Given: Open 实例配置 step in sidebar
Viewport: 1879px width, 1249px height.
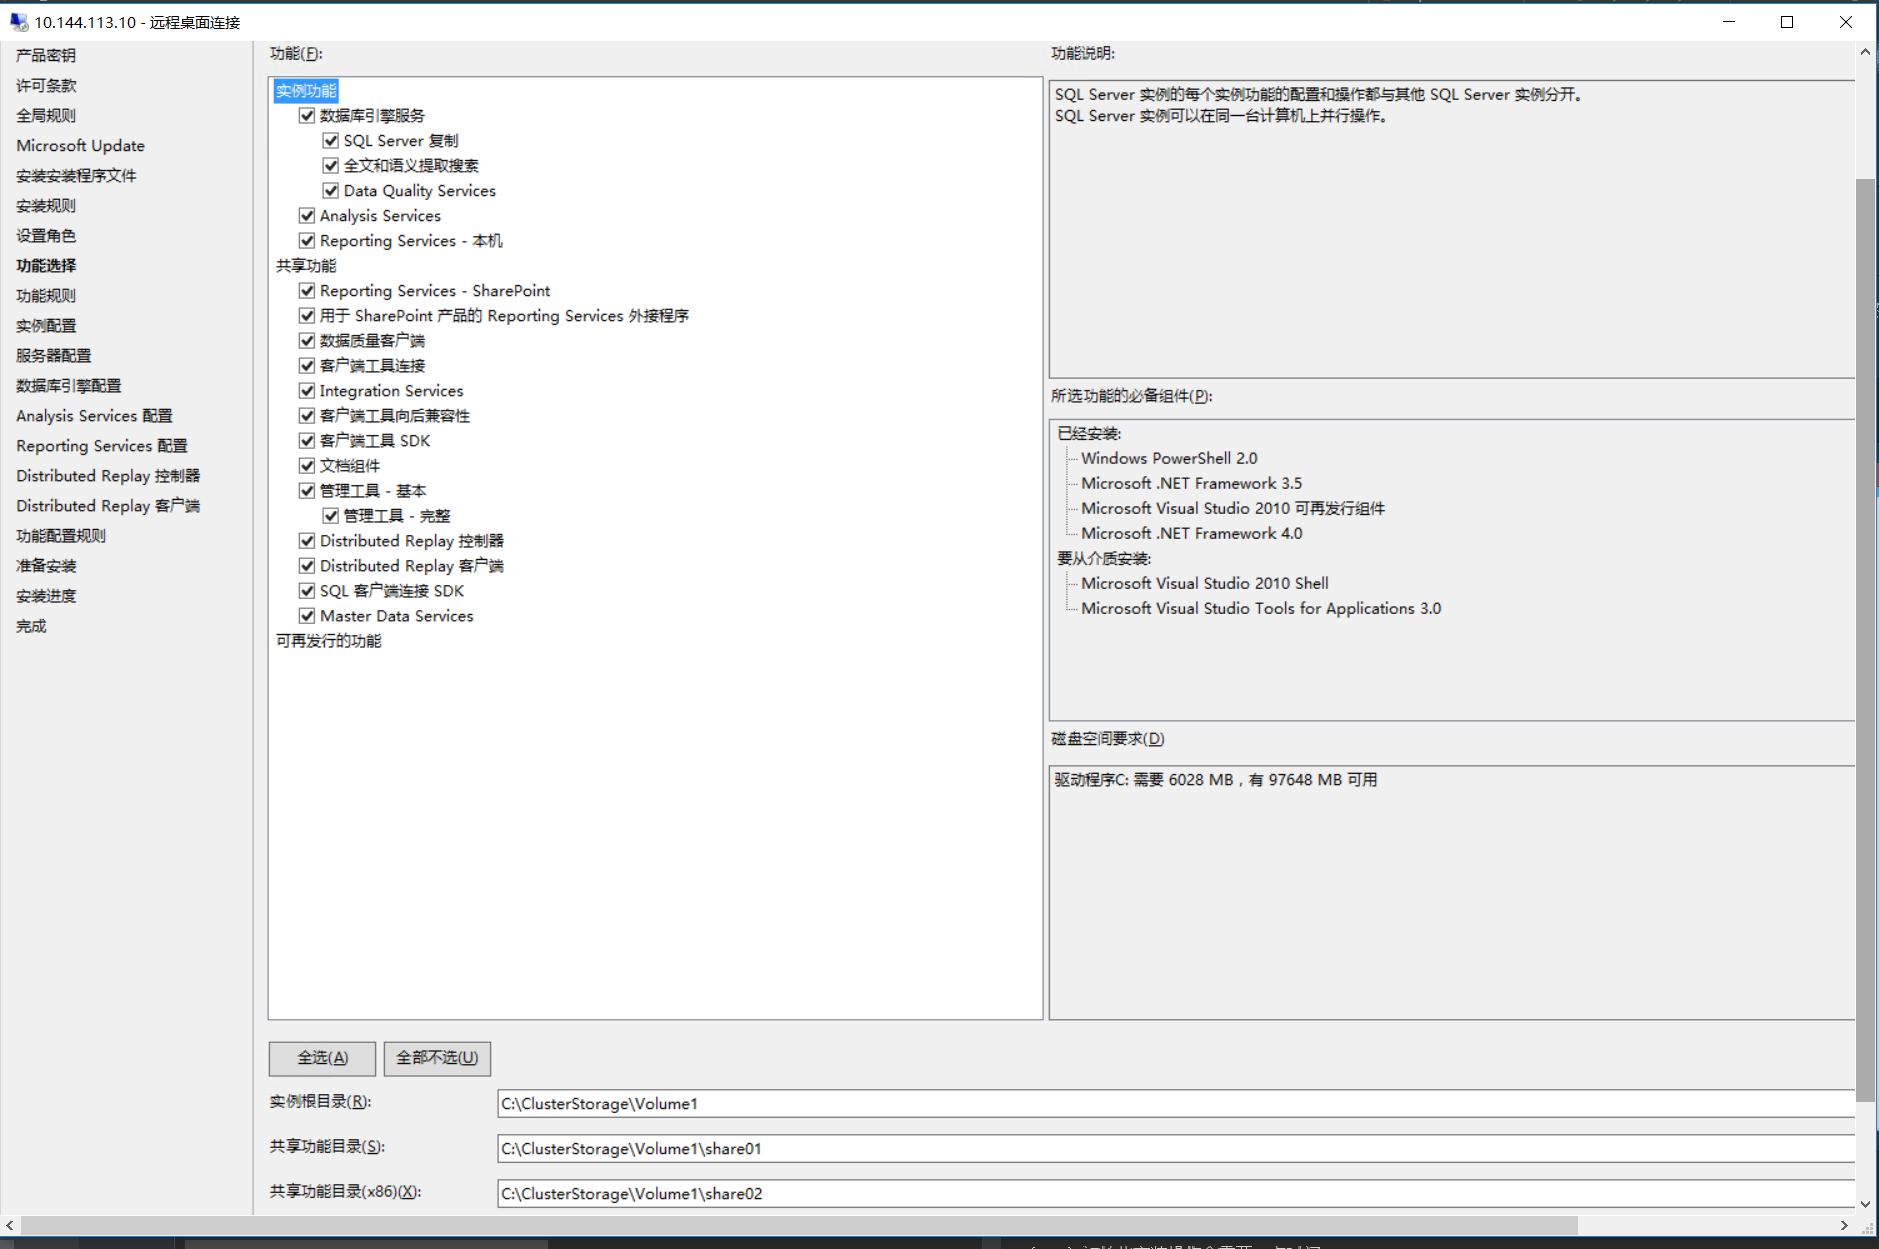Looking at the screenshot, I should [46, 326].
